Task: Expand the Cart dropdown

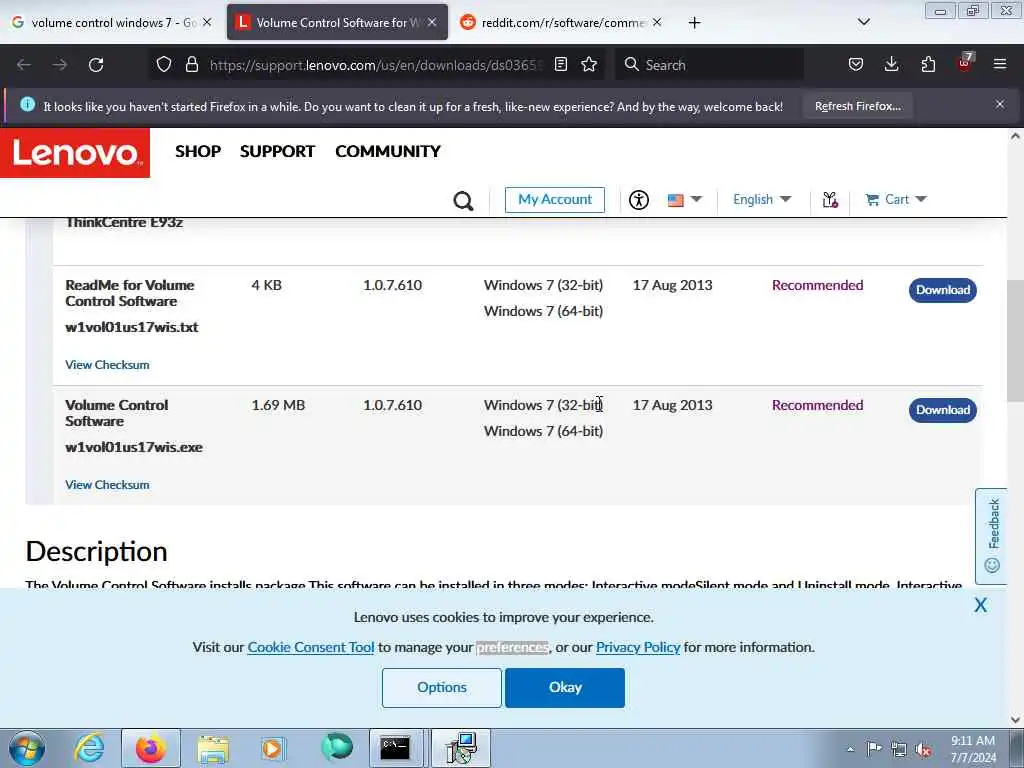Action: click(896, 199)
